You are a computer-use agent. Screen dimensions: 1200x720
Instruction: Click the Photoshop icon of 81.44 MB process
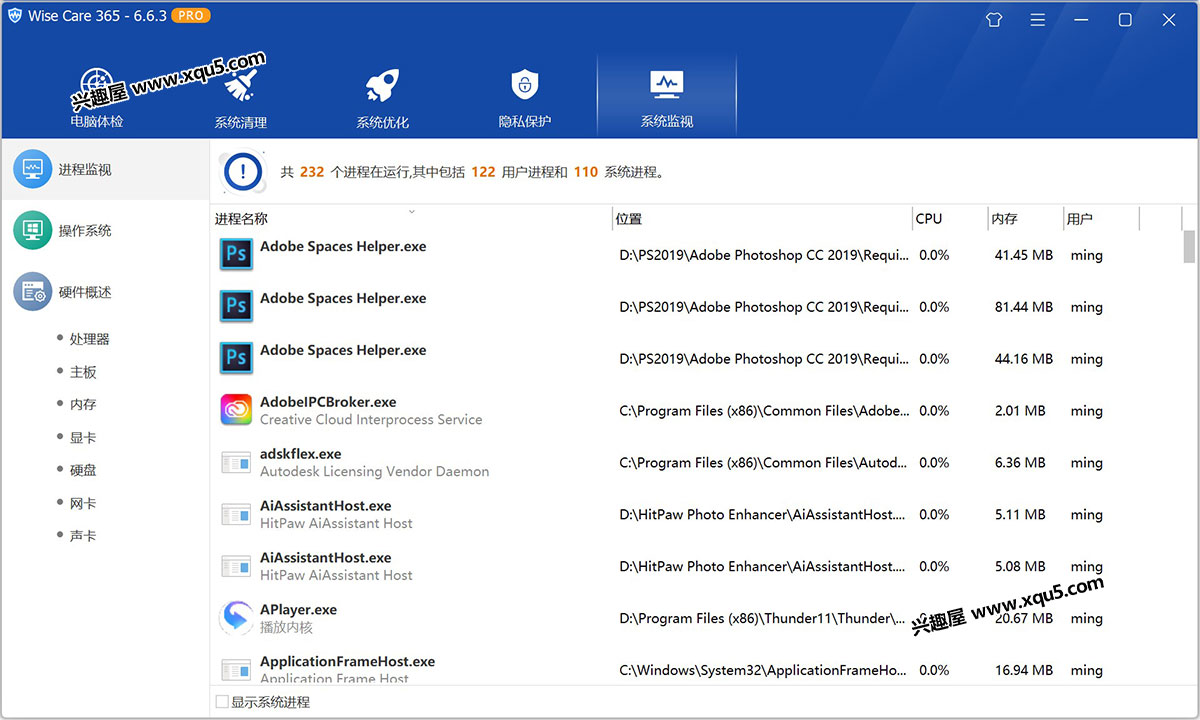click(236, 306)
